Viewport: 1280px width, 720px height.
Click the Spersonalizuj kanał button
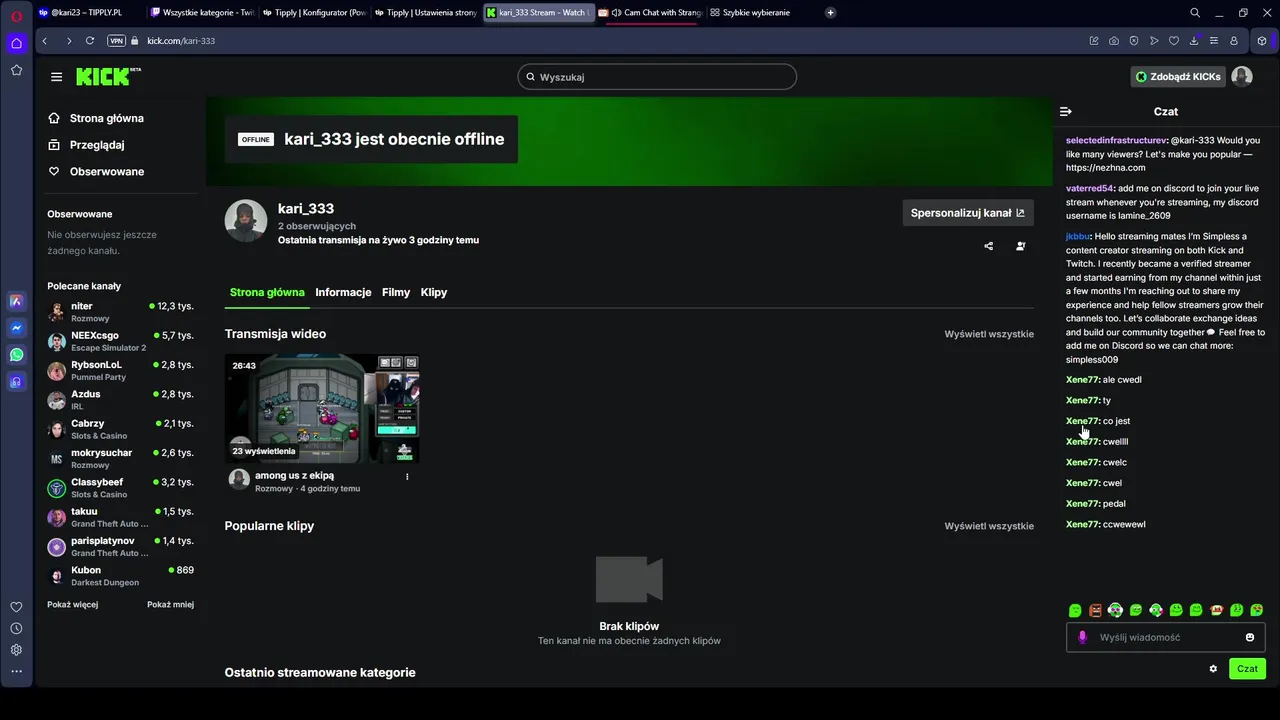pos(968,213)
